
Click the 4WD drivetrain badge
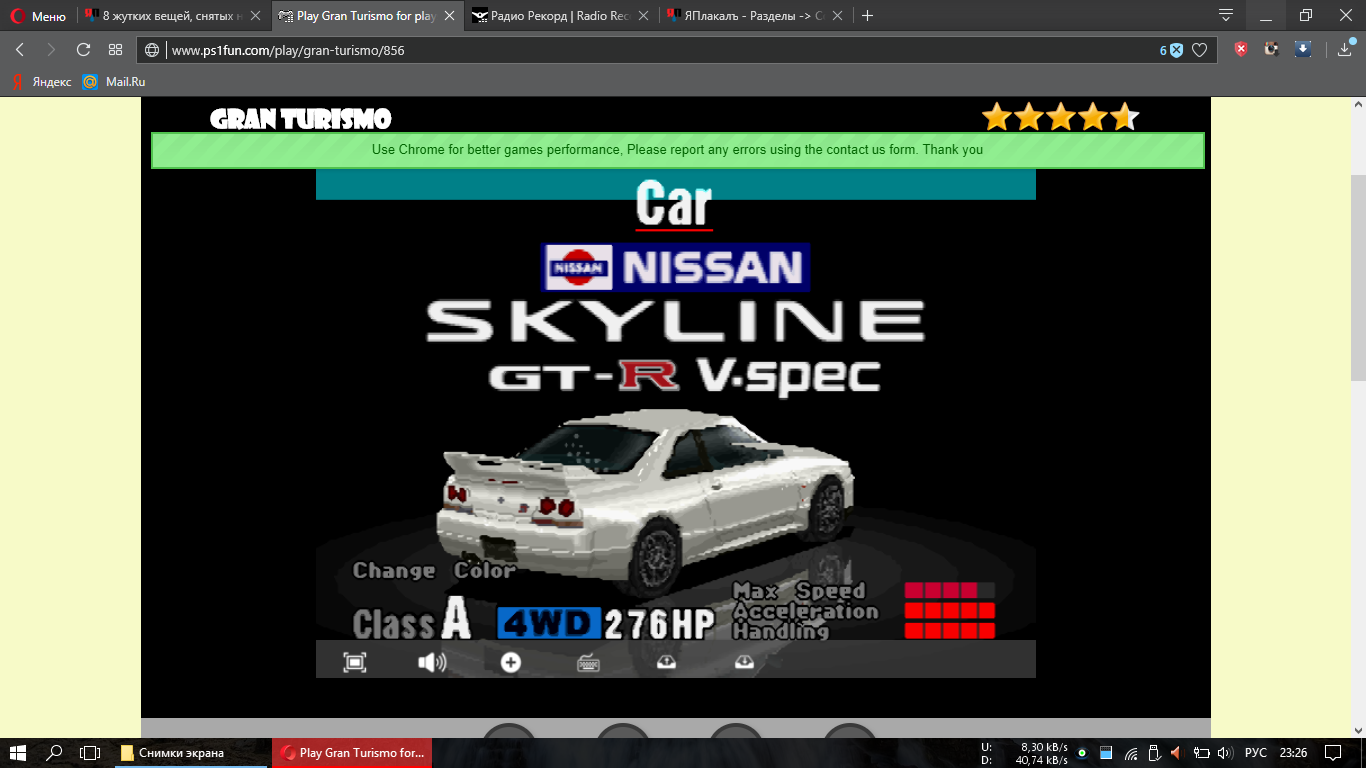coord(549,624)
